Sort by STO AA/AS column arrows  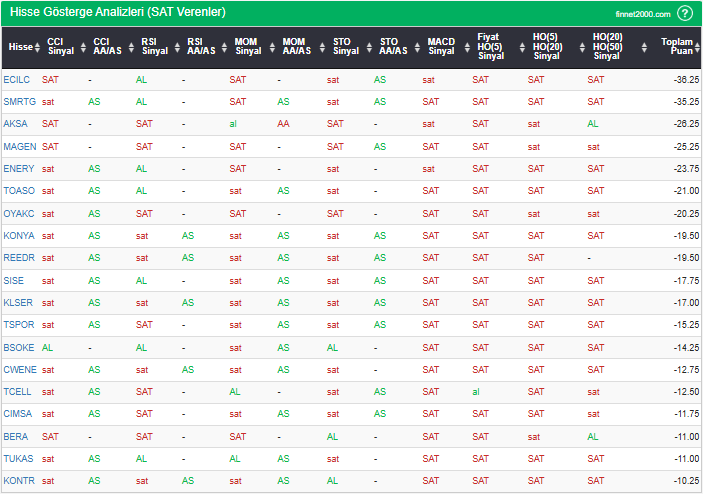(417, 47)
